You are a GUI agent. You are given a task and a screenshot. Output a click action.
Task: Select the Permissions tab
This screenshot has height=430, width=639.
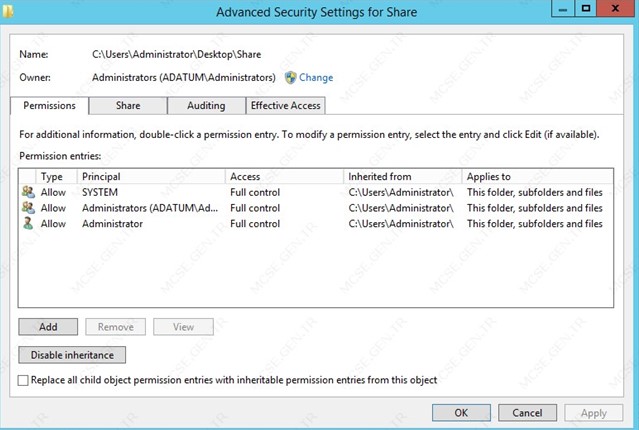tap(49, 106)
